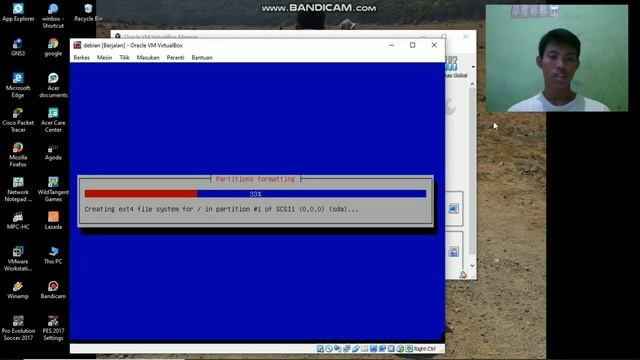This screenshot has width=640, height=360.
Task: Click the video capture status icon
Action: [382, 349]
